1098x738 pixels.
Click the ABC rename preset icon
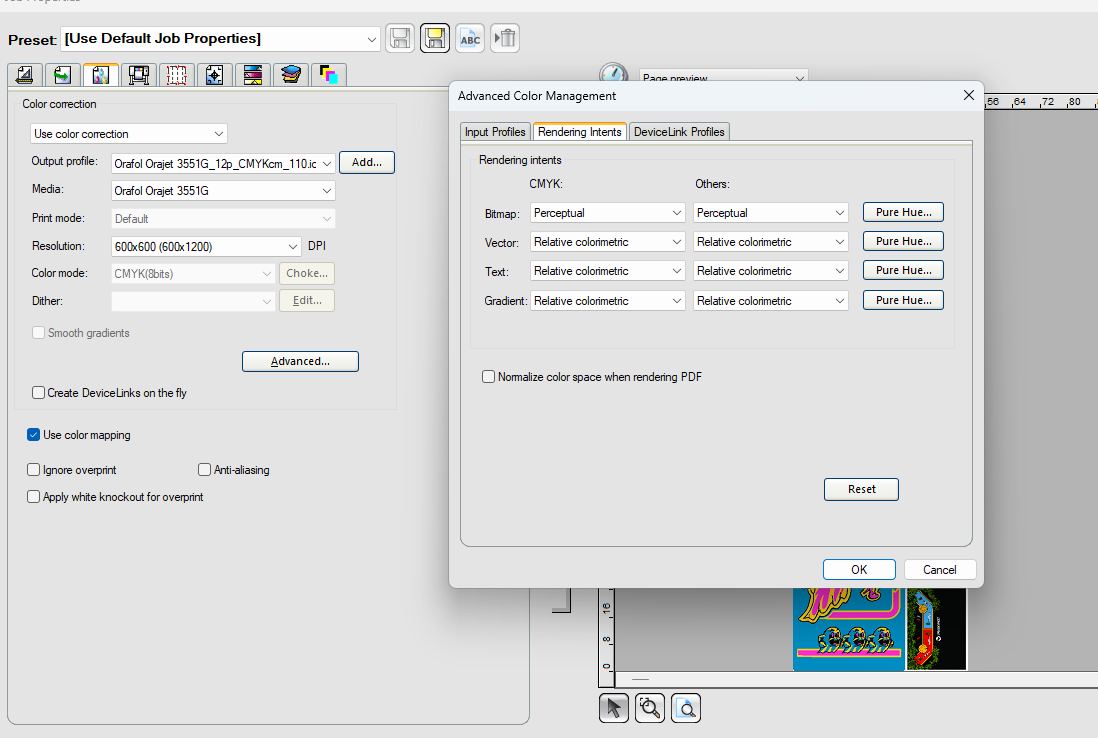coord(470,38)
